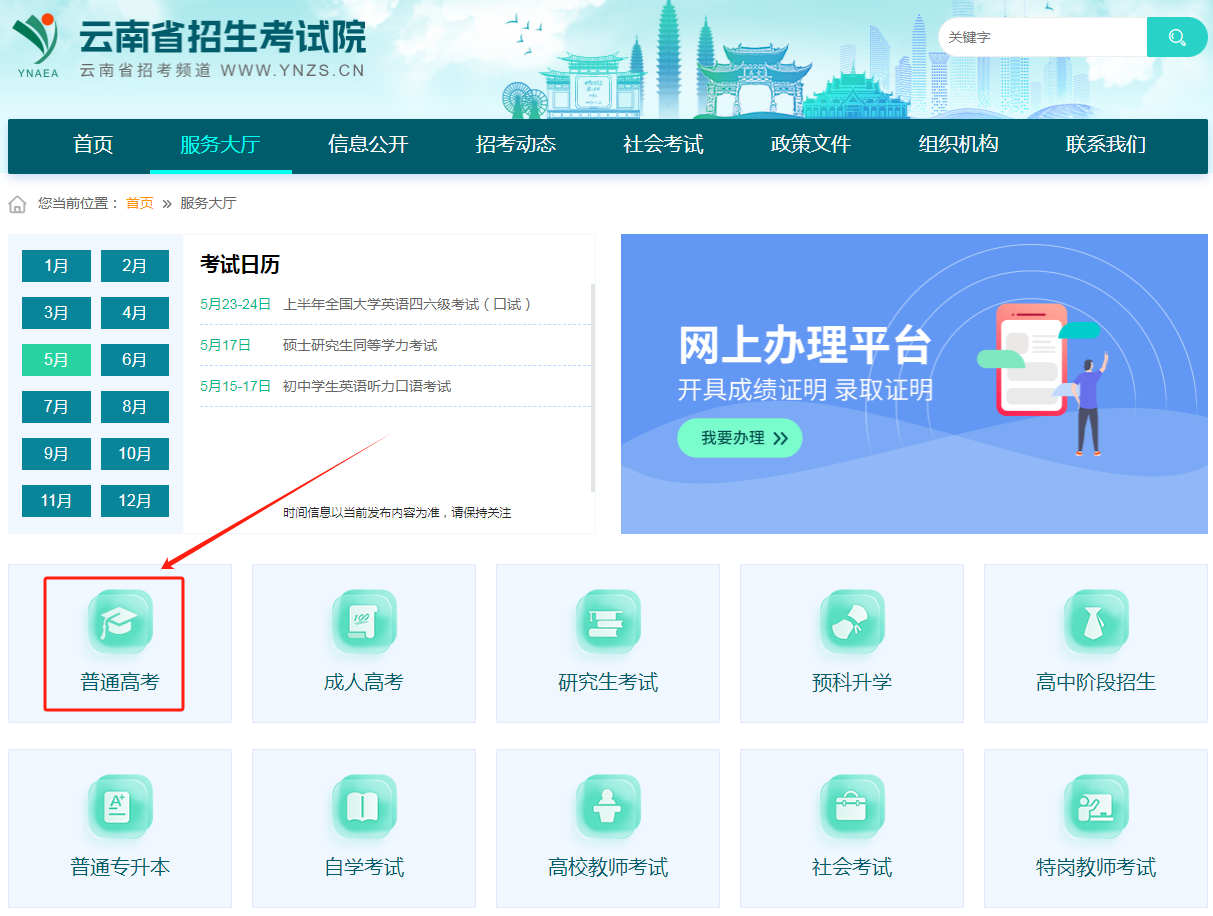Open 普通专升本 A+ paper icon
Viewport: 1213px width, 916px height.
pyautogui.click(x=120, y=807)
